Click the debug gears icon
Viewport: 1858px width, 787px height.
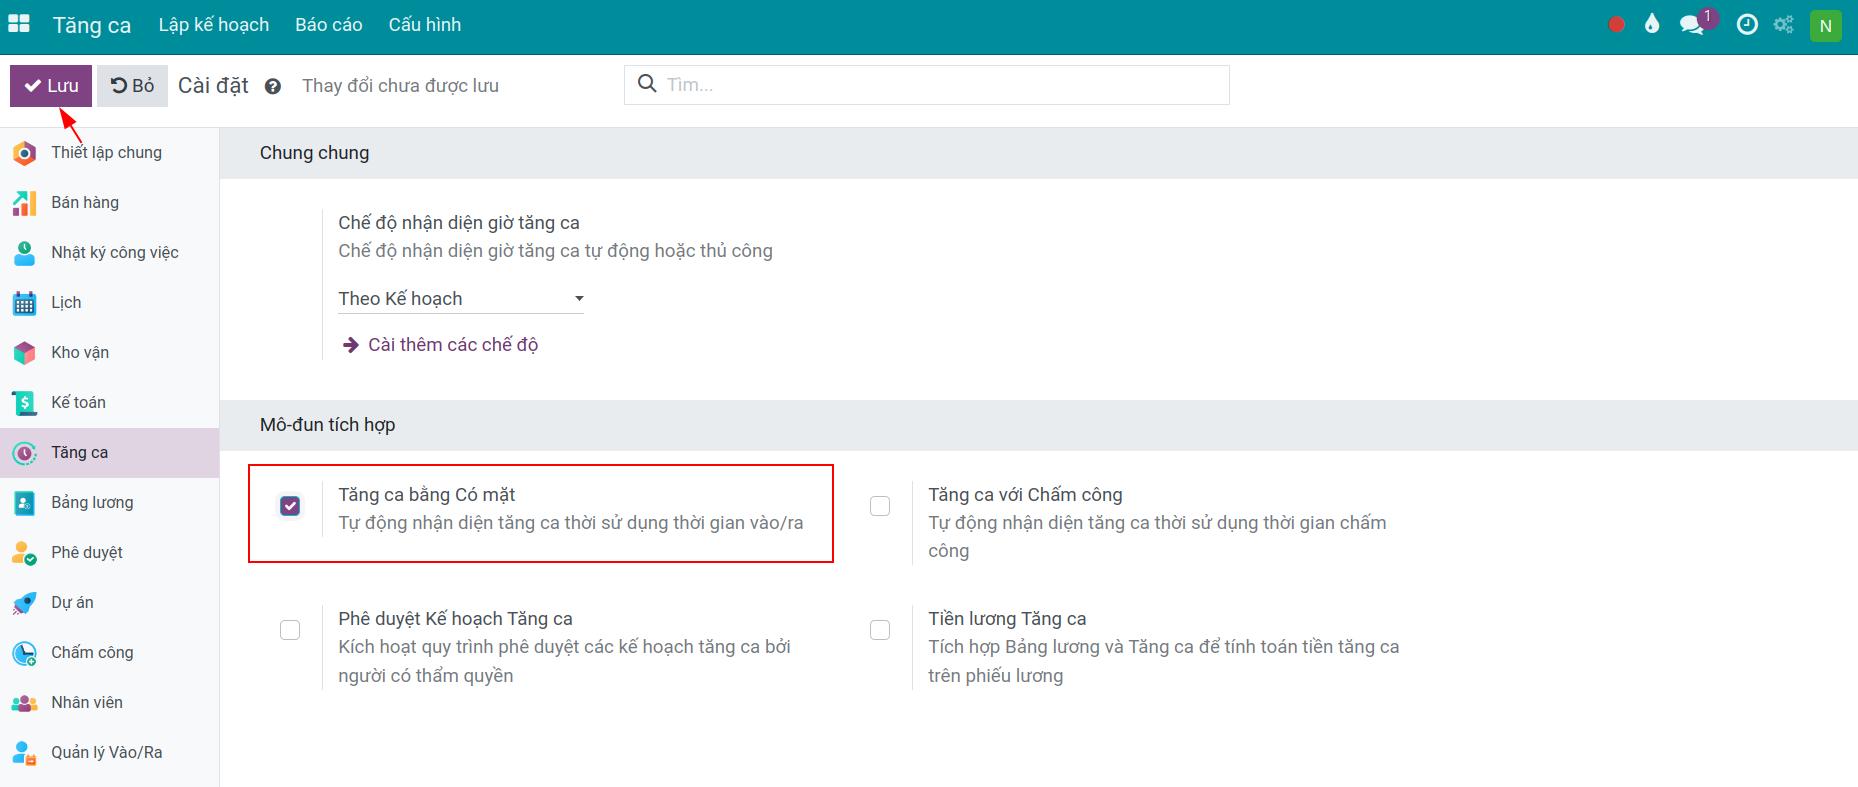[1783, 25]
